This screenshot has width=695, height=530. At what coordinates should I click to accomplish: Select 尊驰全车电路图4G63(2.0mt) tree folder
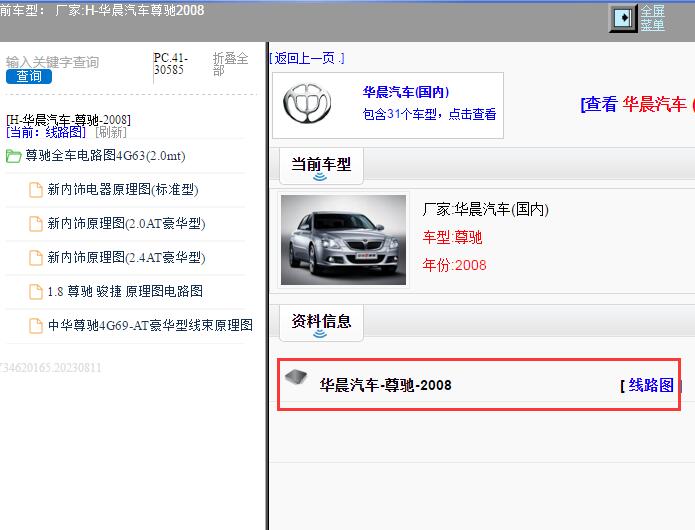[105, 156]
